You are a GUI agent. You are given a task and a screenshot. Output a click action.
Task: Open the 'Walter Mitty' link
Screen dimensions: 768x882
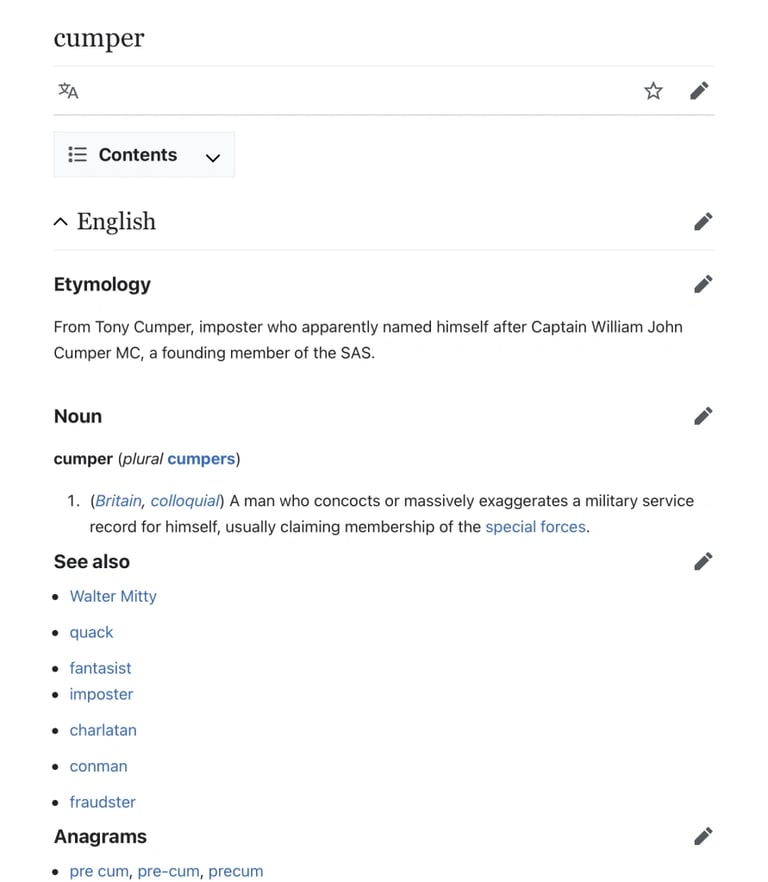click(x=113, y=596)
